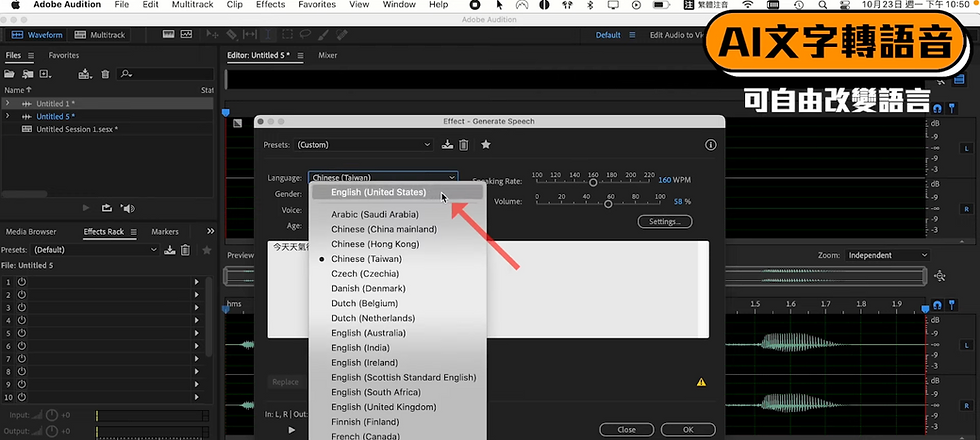Adjust the Input gain knob
Viewport: 980px width, 440px height.
pyautogui.click(x=51, y=415)
